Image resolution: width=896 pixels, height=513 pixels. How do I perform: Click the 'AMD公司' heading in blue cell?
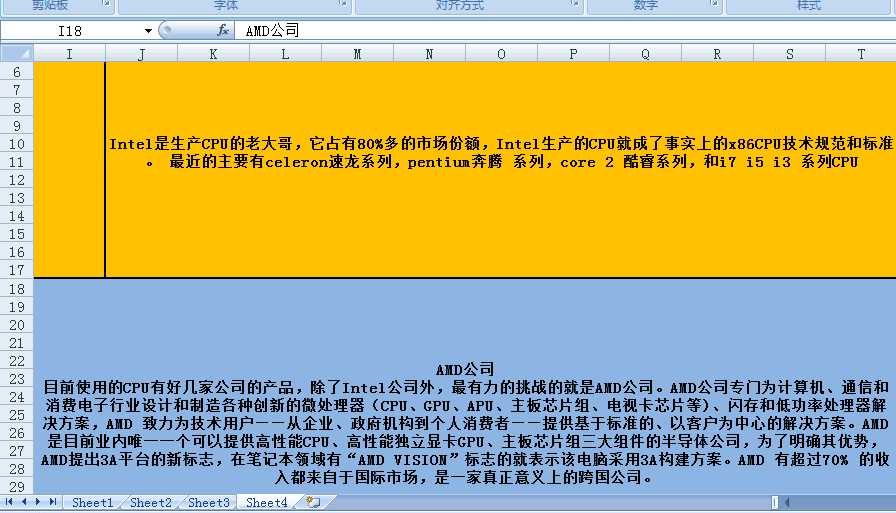tap(465, 369)
